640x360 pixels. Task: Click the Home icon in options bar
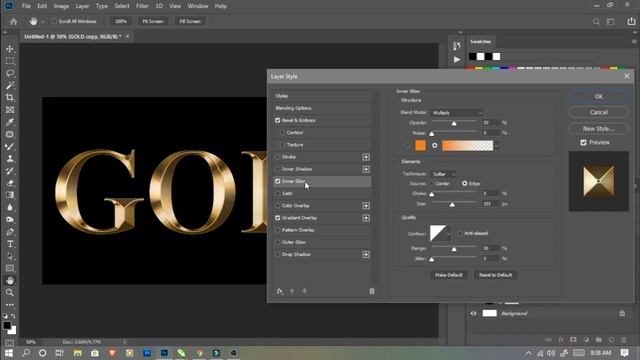[x=13, y=21]
